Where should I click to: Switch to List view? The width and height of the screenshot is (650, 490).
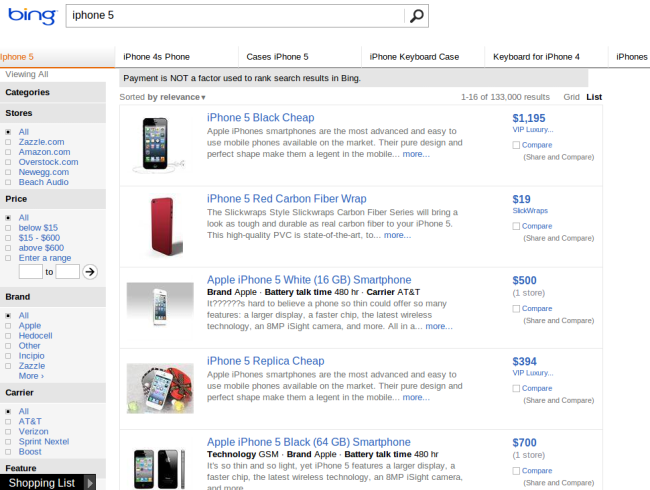594,97
